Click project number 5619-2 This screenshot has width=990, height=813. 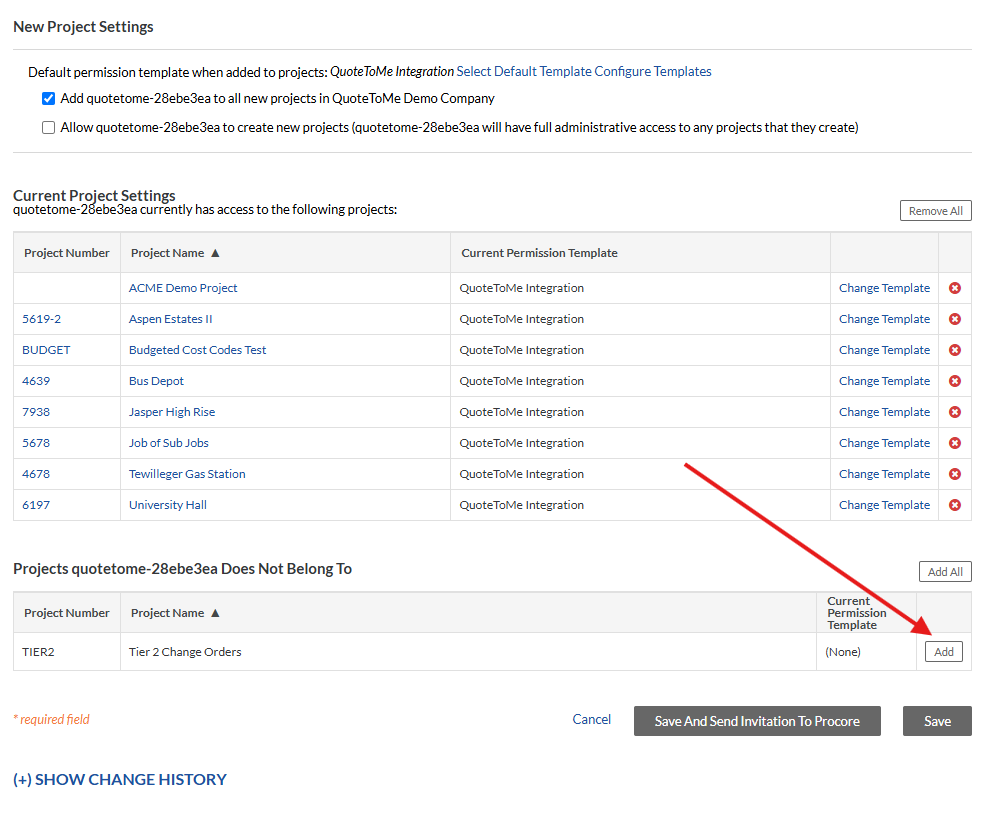[42, 319]
